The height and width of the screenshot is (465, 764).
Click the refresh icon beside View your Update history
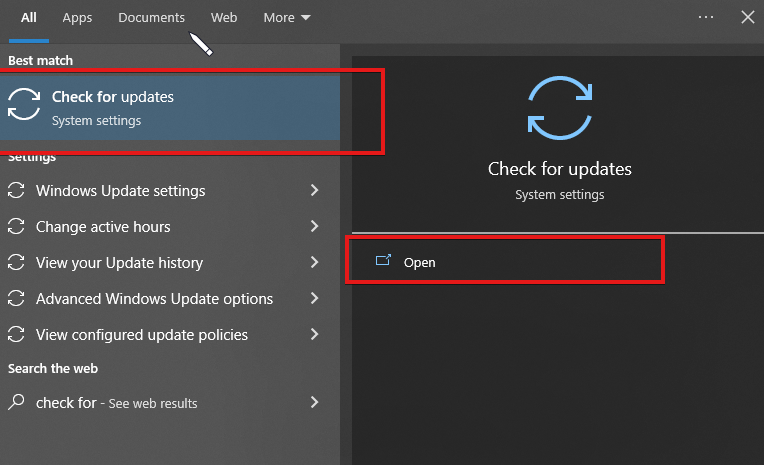pyautogui.click(x=16, y=263)
